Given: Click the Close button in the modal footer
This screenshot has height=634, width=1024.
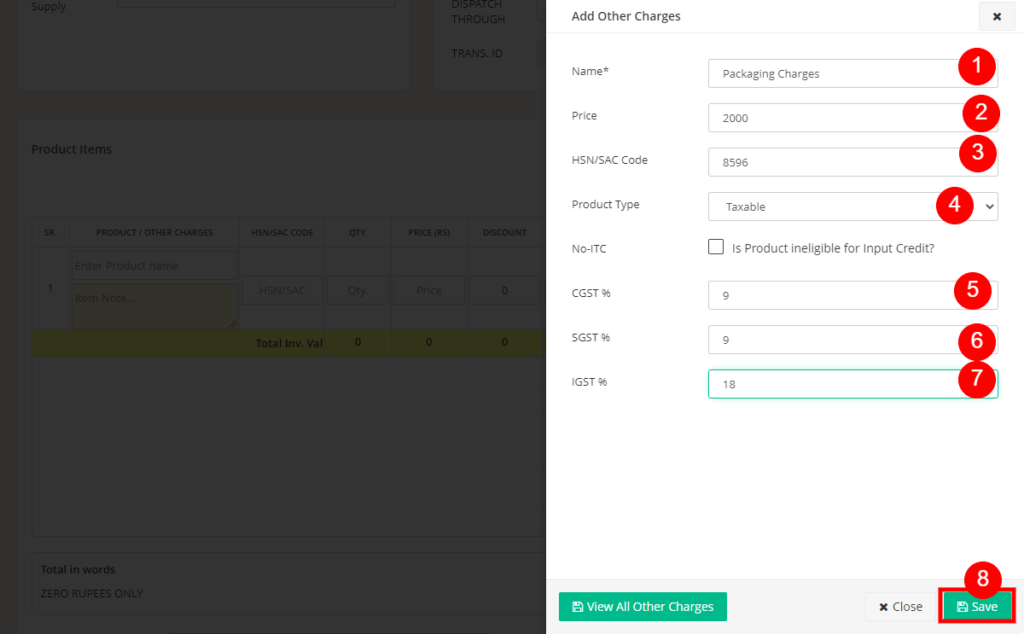Looking at the screenshot, I should click(x=897, y=606).
